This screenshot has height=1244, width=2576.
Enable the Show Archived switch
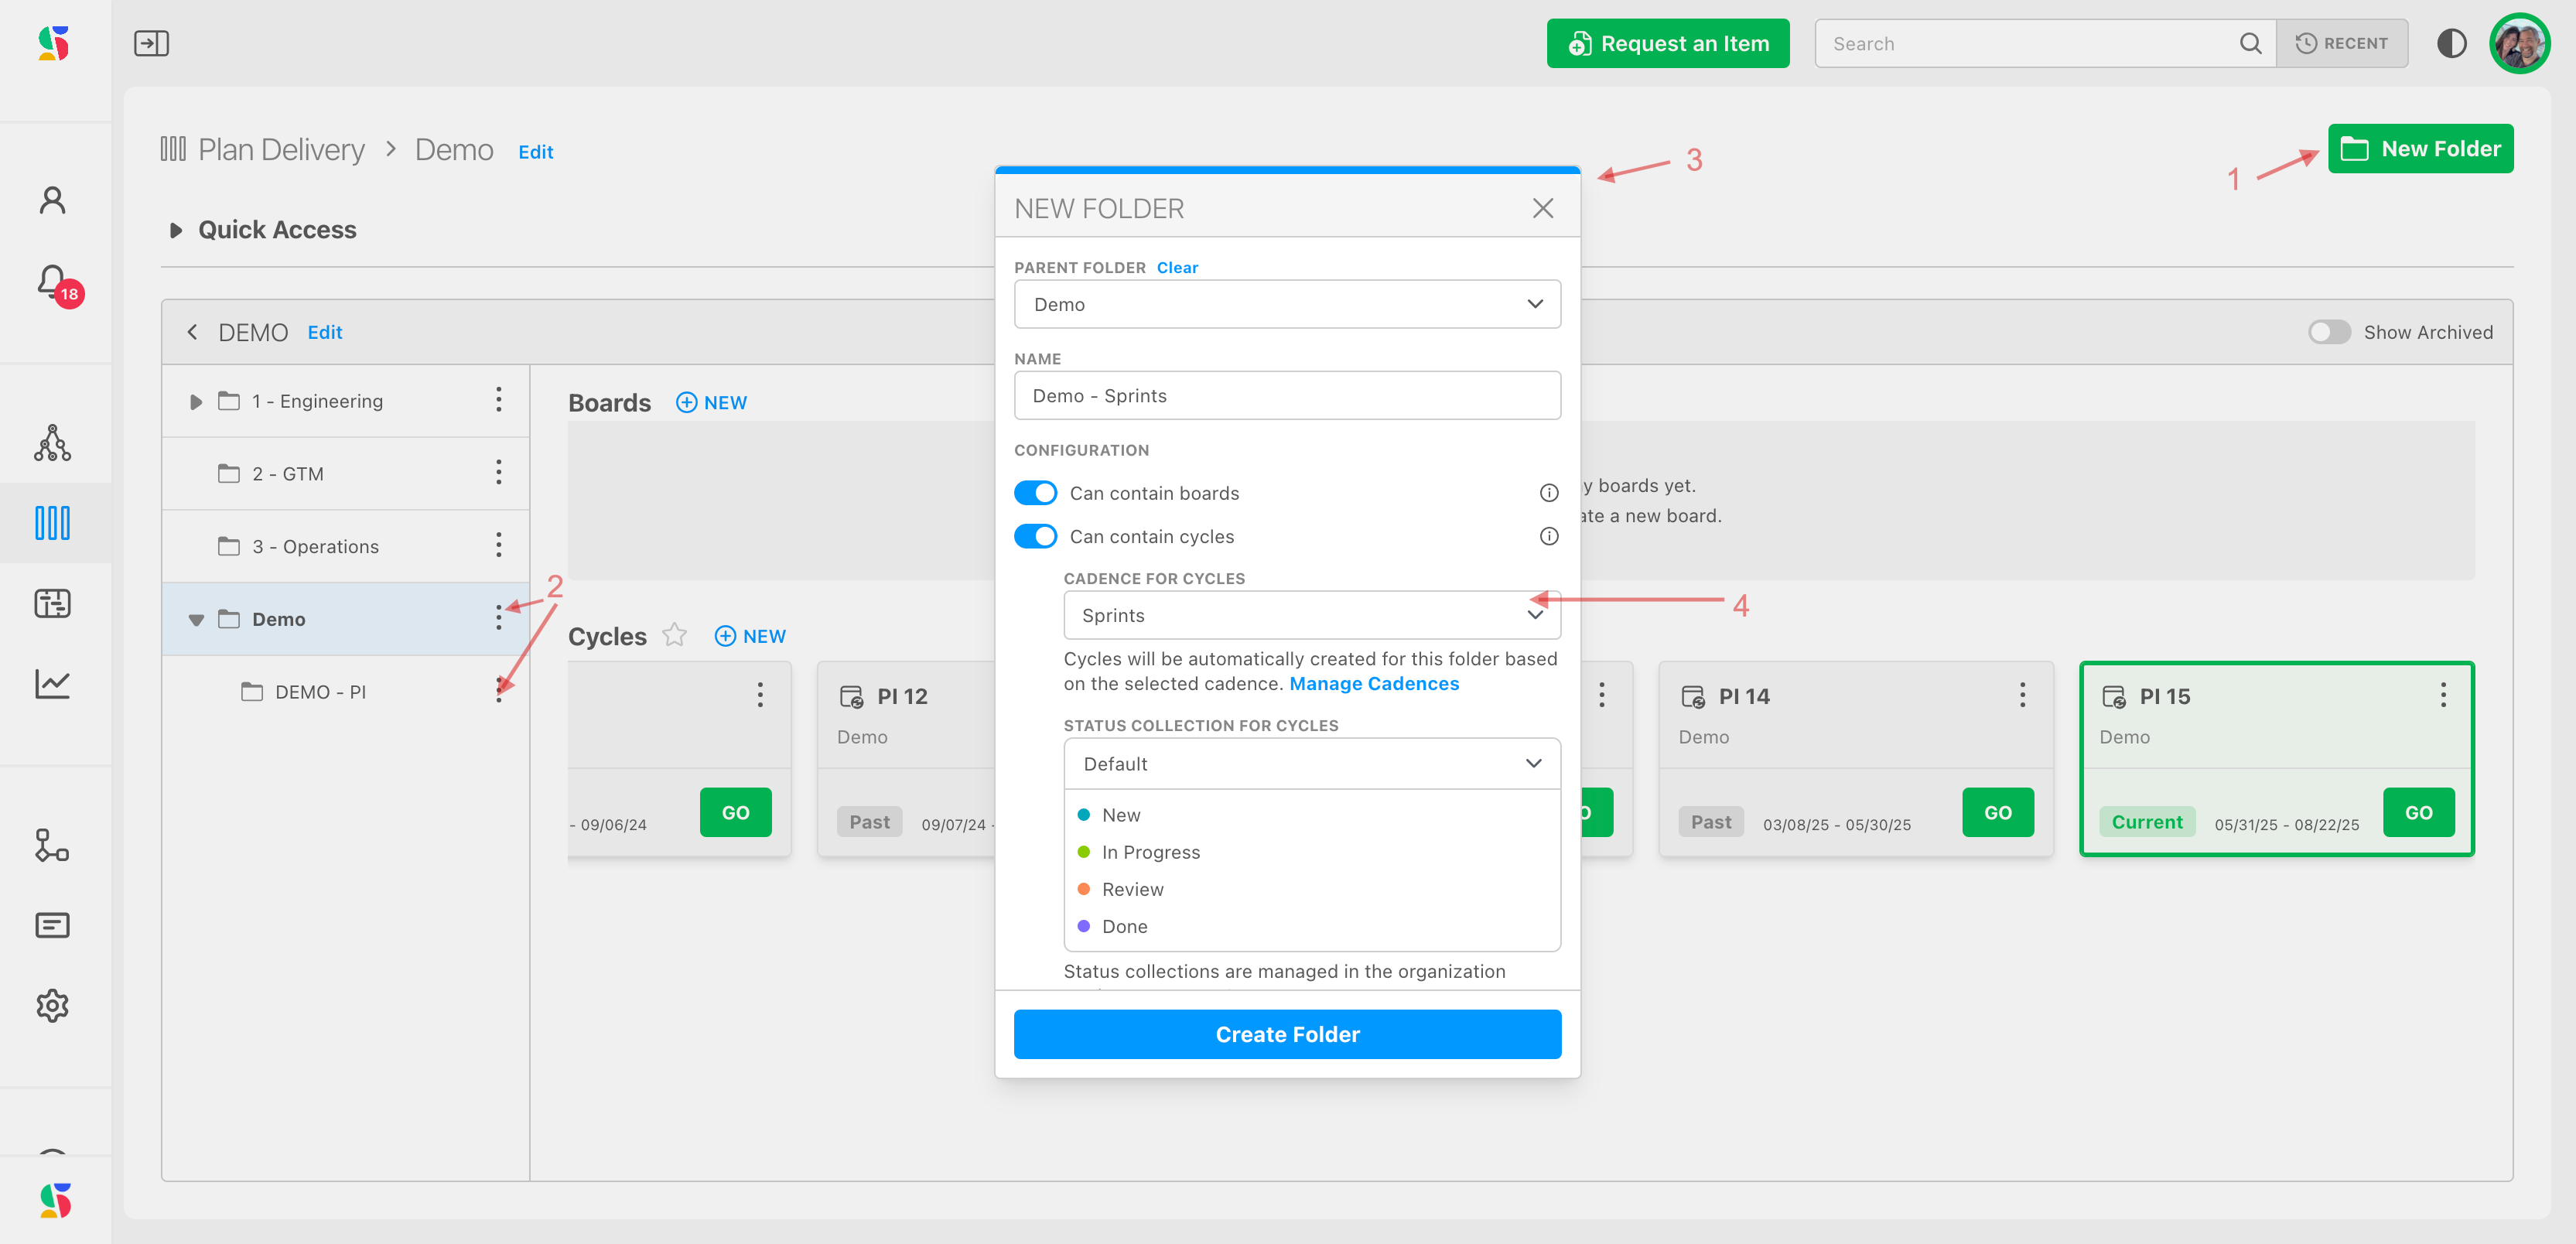click(2328, 332)
